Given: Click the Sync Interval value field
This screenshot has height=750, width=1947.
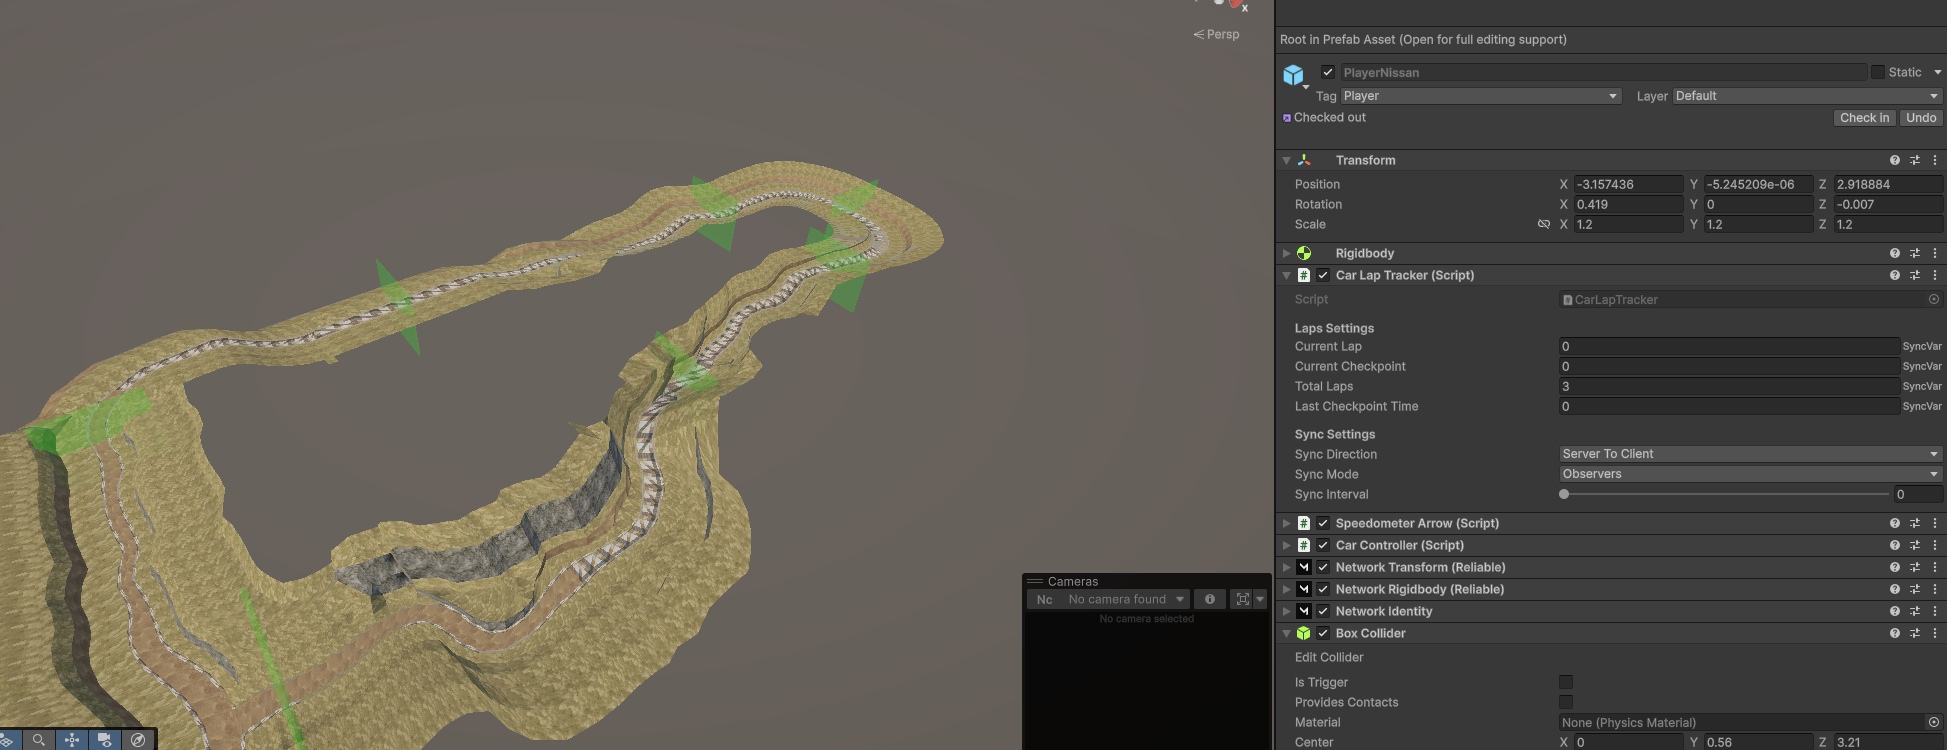Looking at the screenshot, I should click(1918, 494).
